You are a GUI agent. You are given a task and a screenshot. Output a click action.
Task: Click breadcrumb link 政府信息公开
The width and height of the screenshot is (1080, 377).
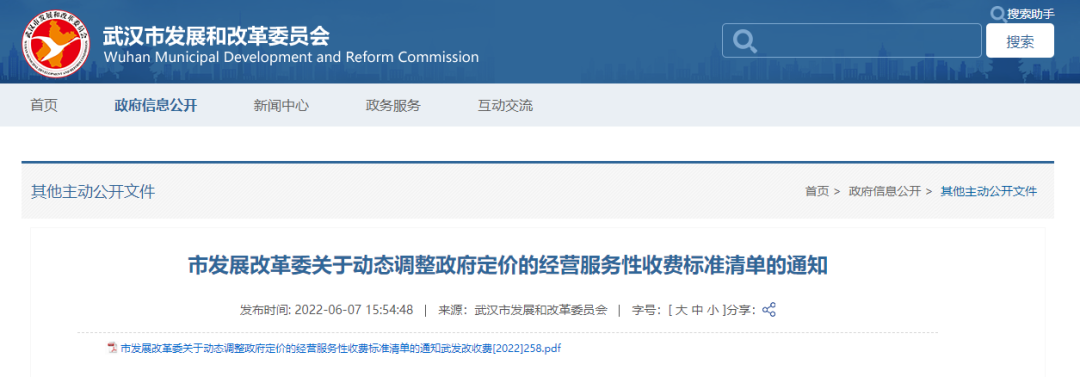point(885,192)
